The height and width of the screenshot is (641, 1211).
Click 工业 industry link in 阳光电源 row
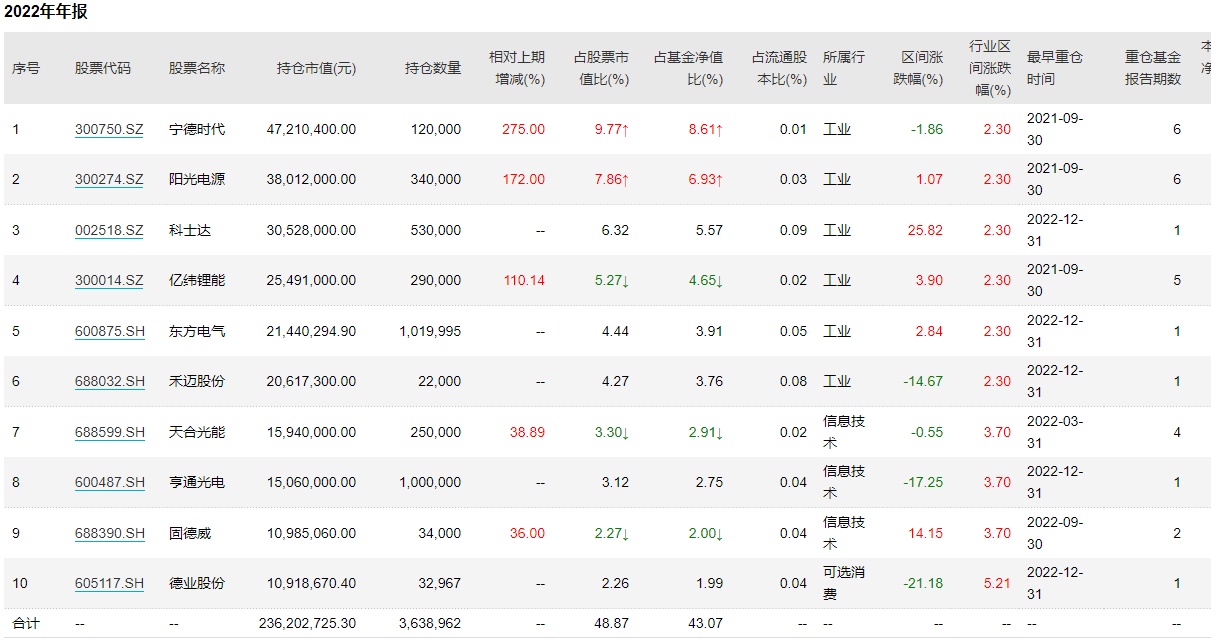pos(837,179)
